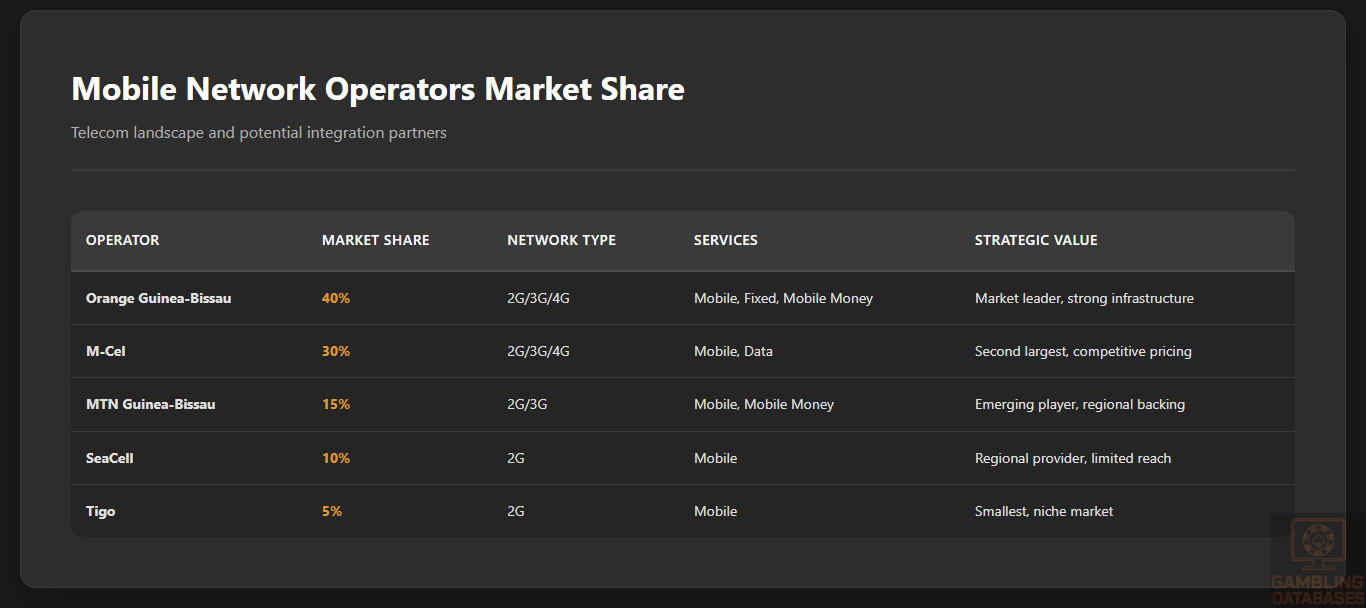Select the SeaCell operator cell

coord(110,458)
